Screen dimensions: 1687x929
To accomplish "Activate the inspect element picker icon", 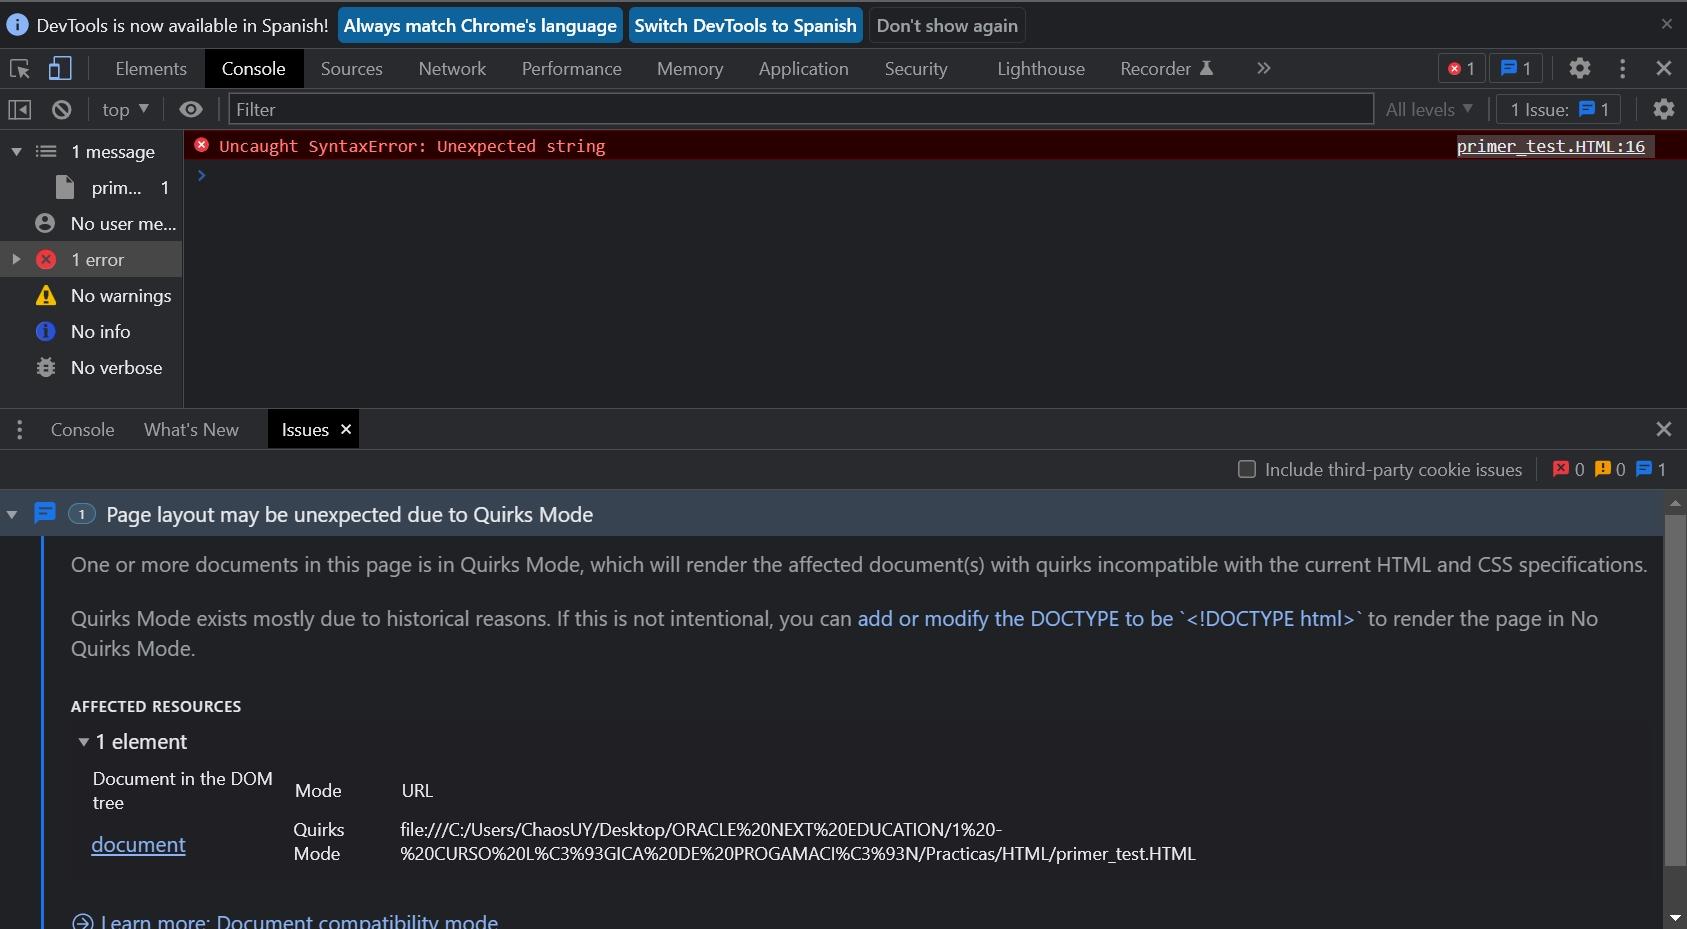I will (x=19, y=68).
